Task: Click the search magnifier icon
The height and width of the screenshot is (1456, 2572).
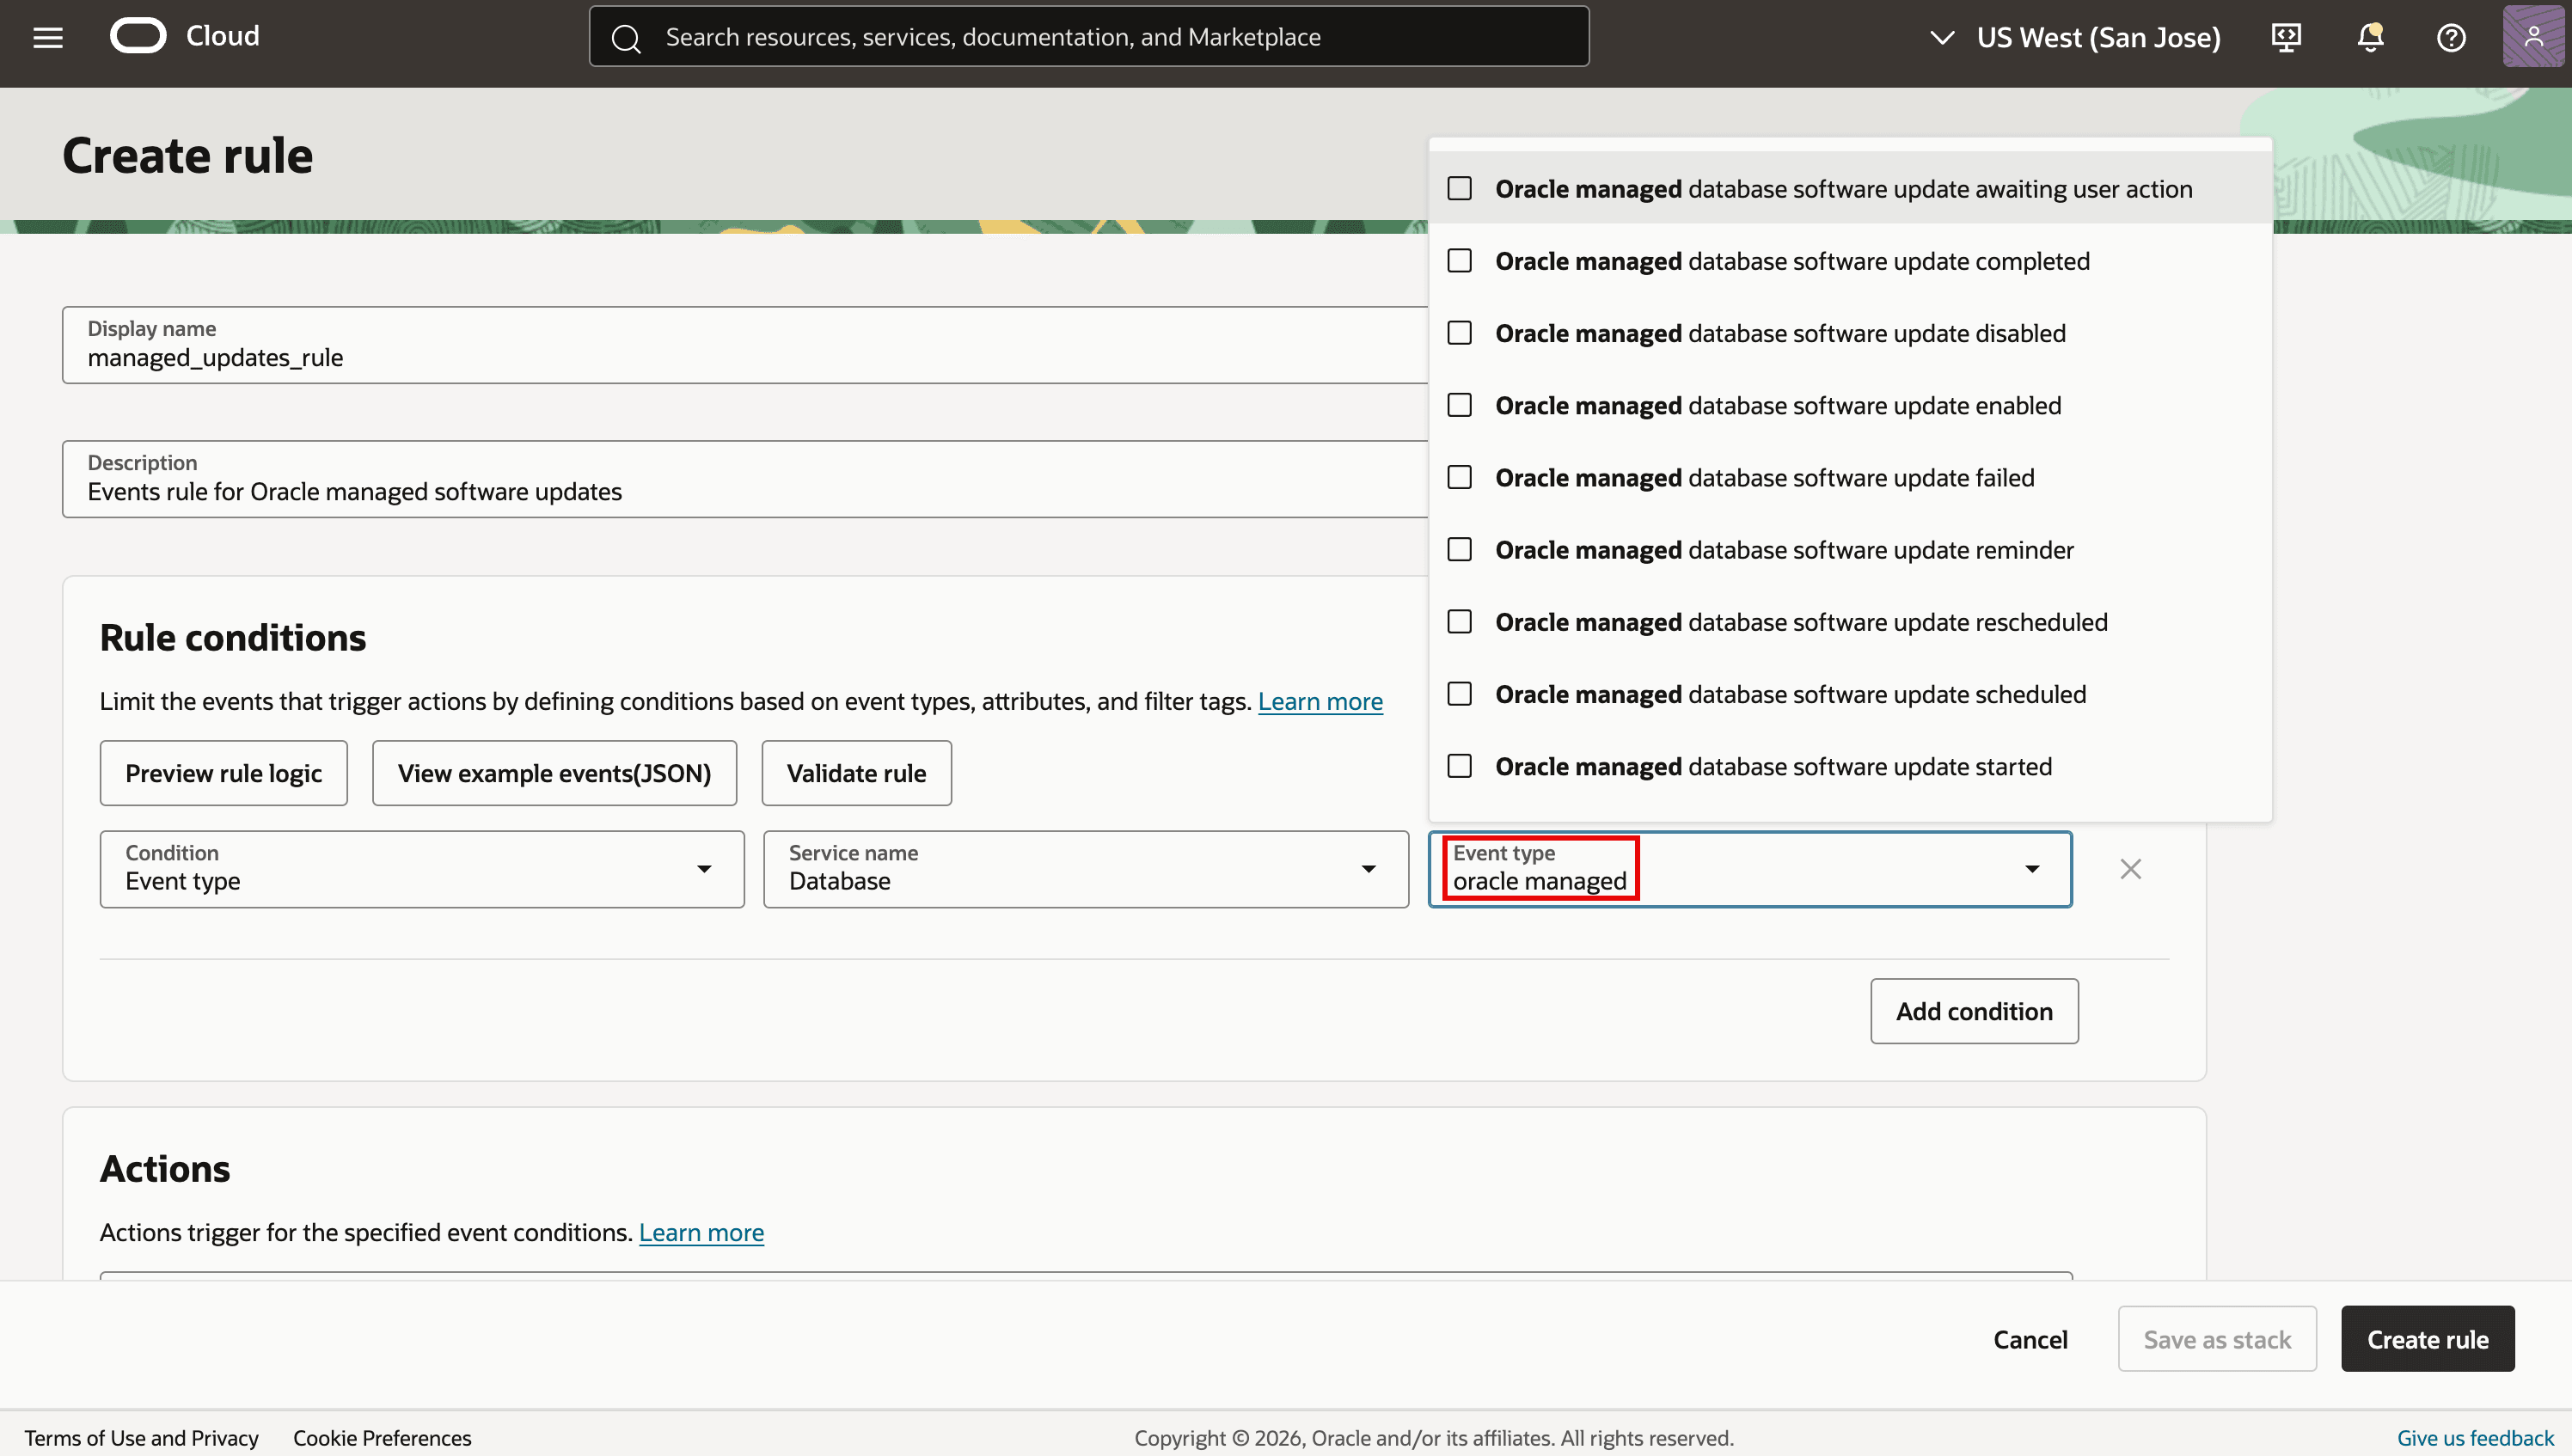Action: pos(626,38)
